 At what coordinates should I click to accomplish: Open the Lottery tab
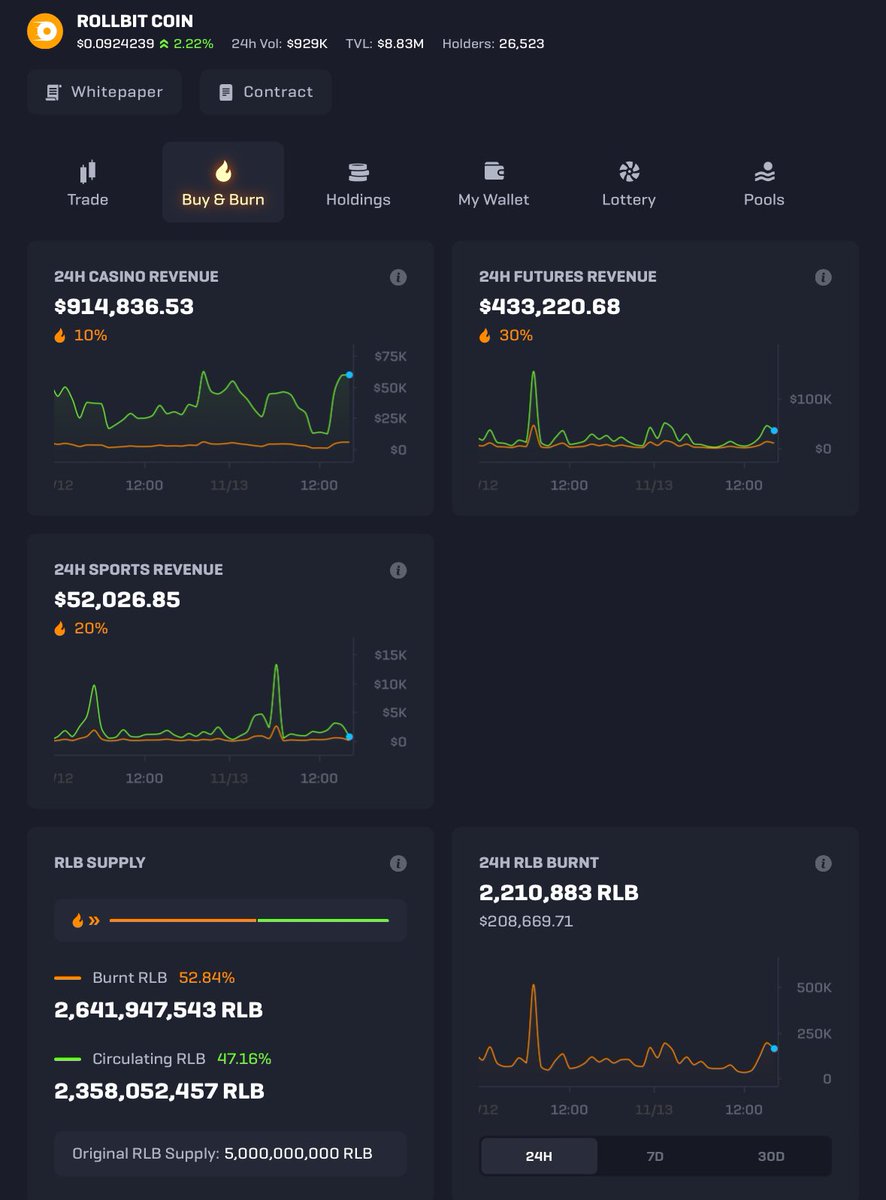pos(629,182)
